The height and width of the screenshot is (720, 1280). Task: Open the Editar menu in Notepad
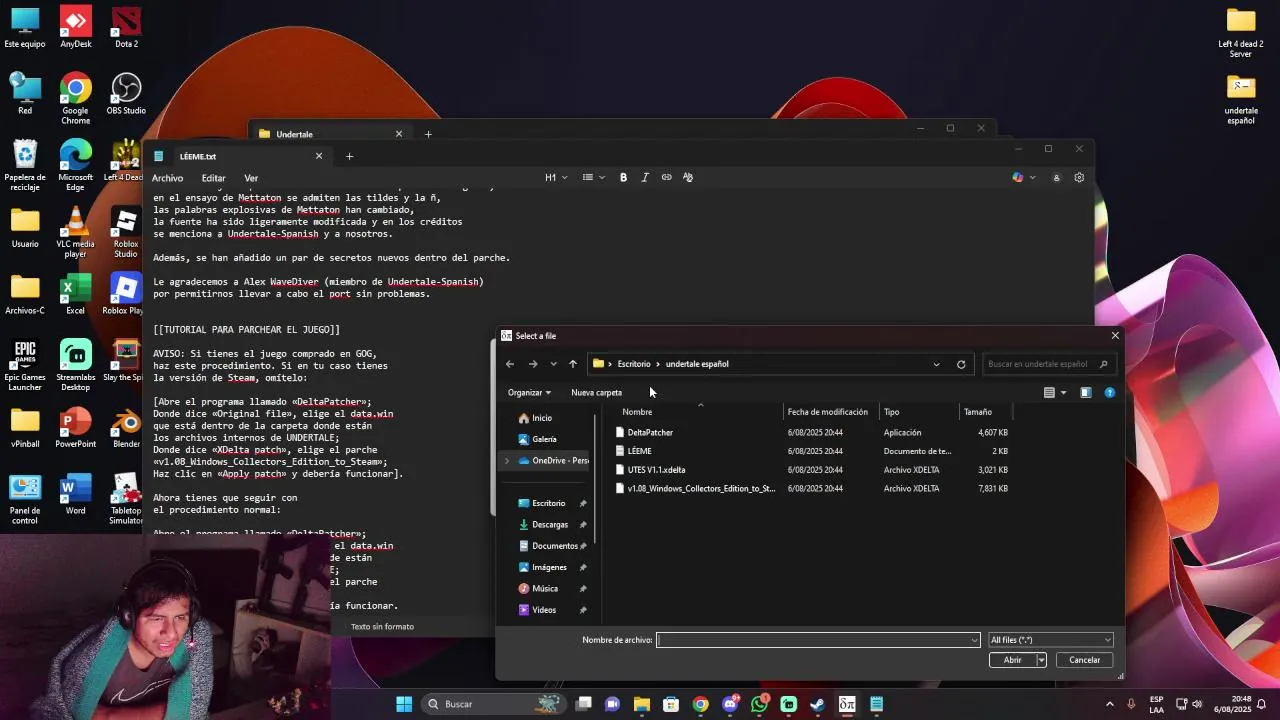pos(213,178)
